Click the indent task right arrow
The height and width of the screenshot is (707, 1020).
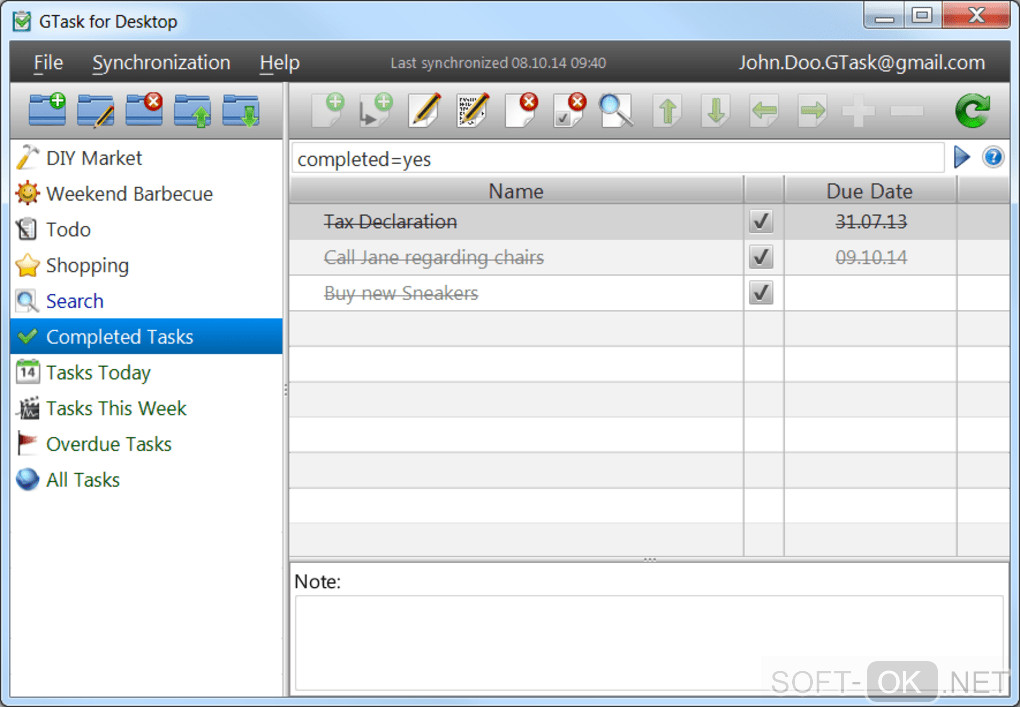[x=812, y=111]
